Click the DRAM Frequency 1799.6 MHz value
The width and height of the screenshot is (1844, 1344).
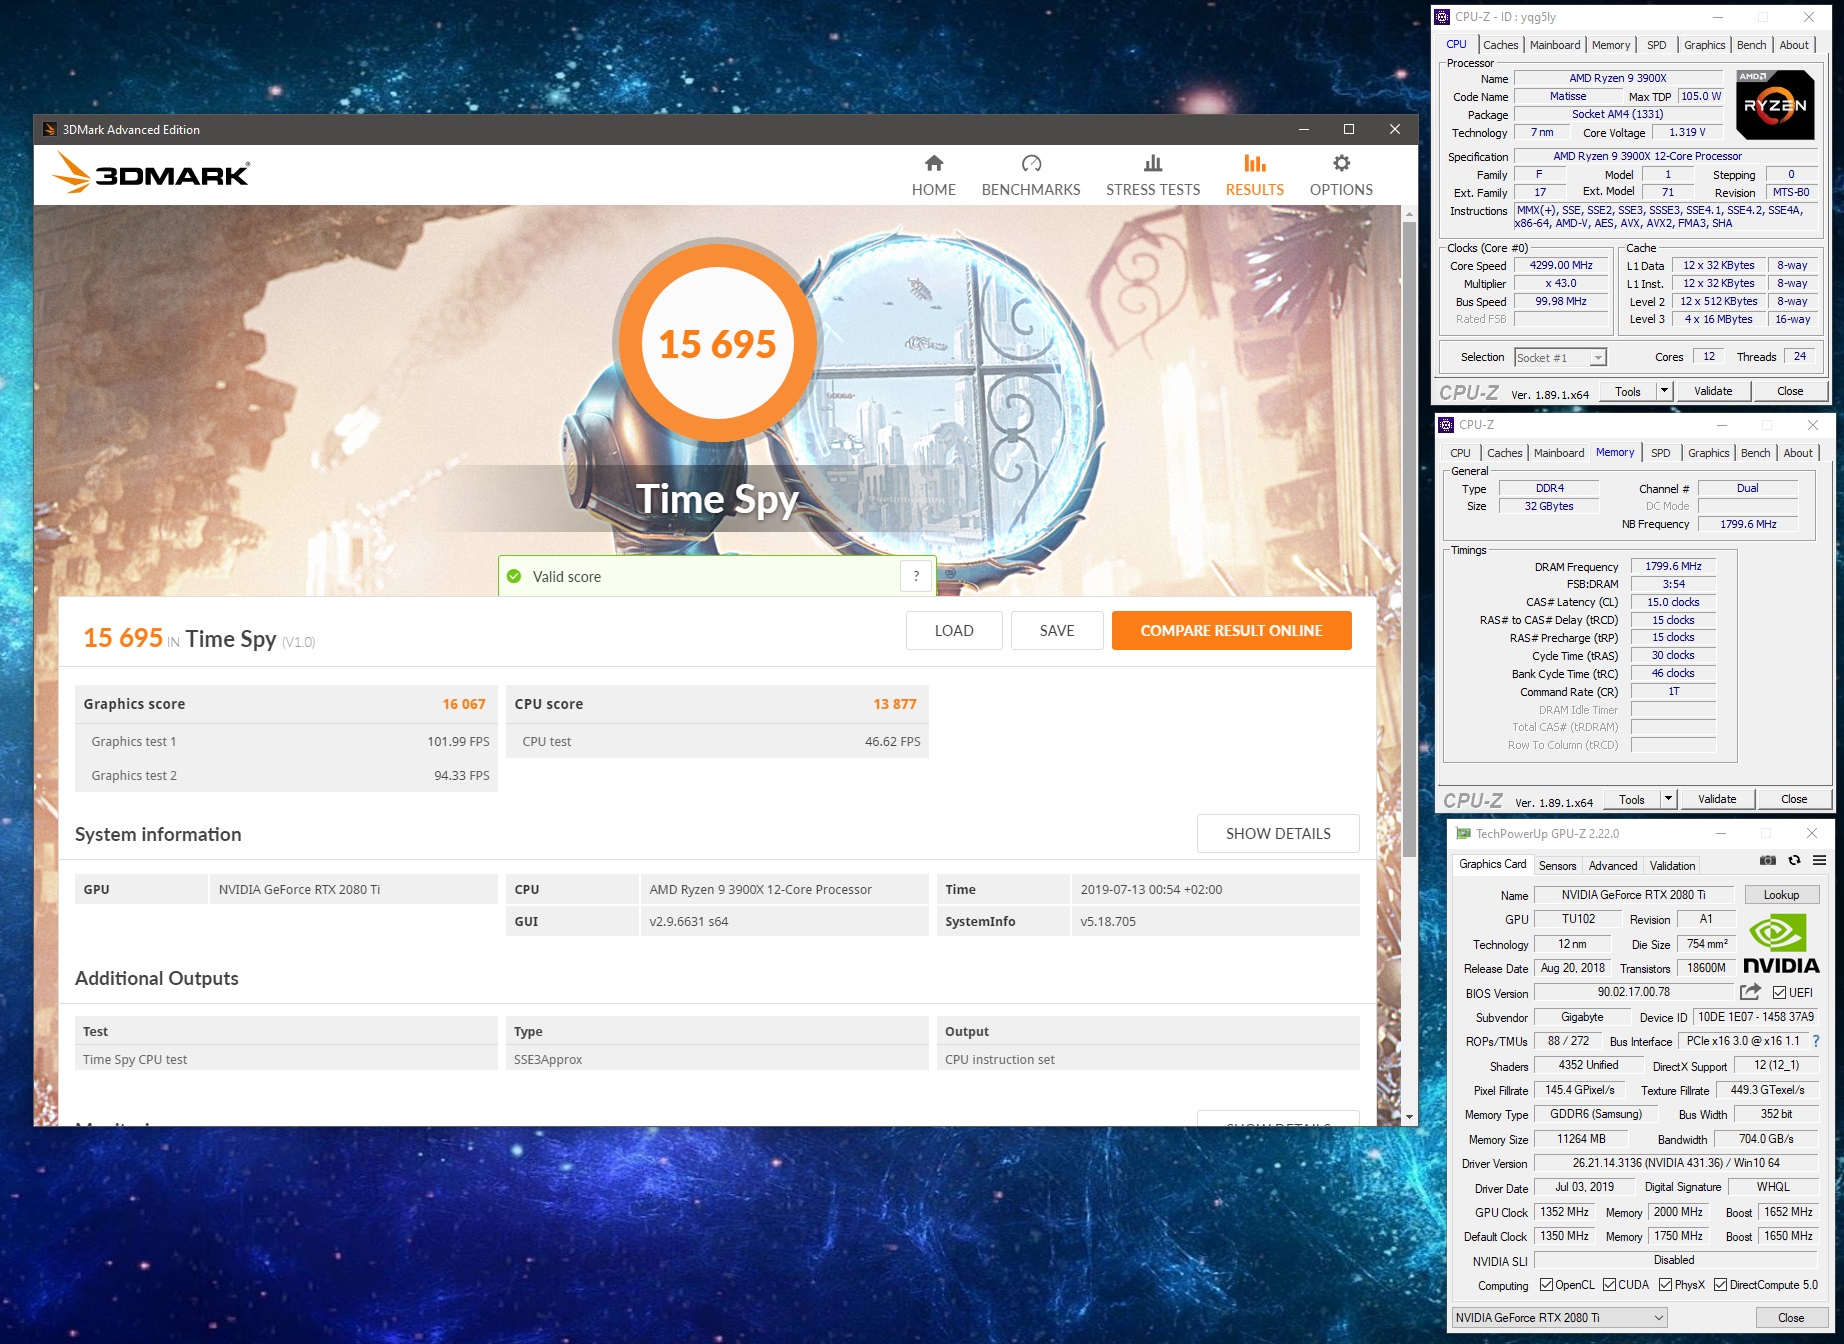[1673, 566]
